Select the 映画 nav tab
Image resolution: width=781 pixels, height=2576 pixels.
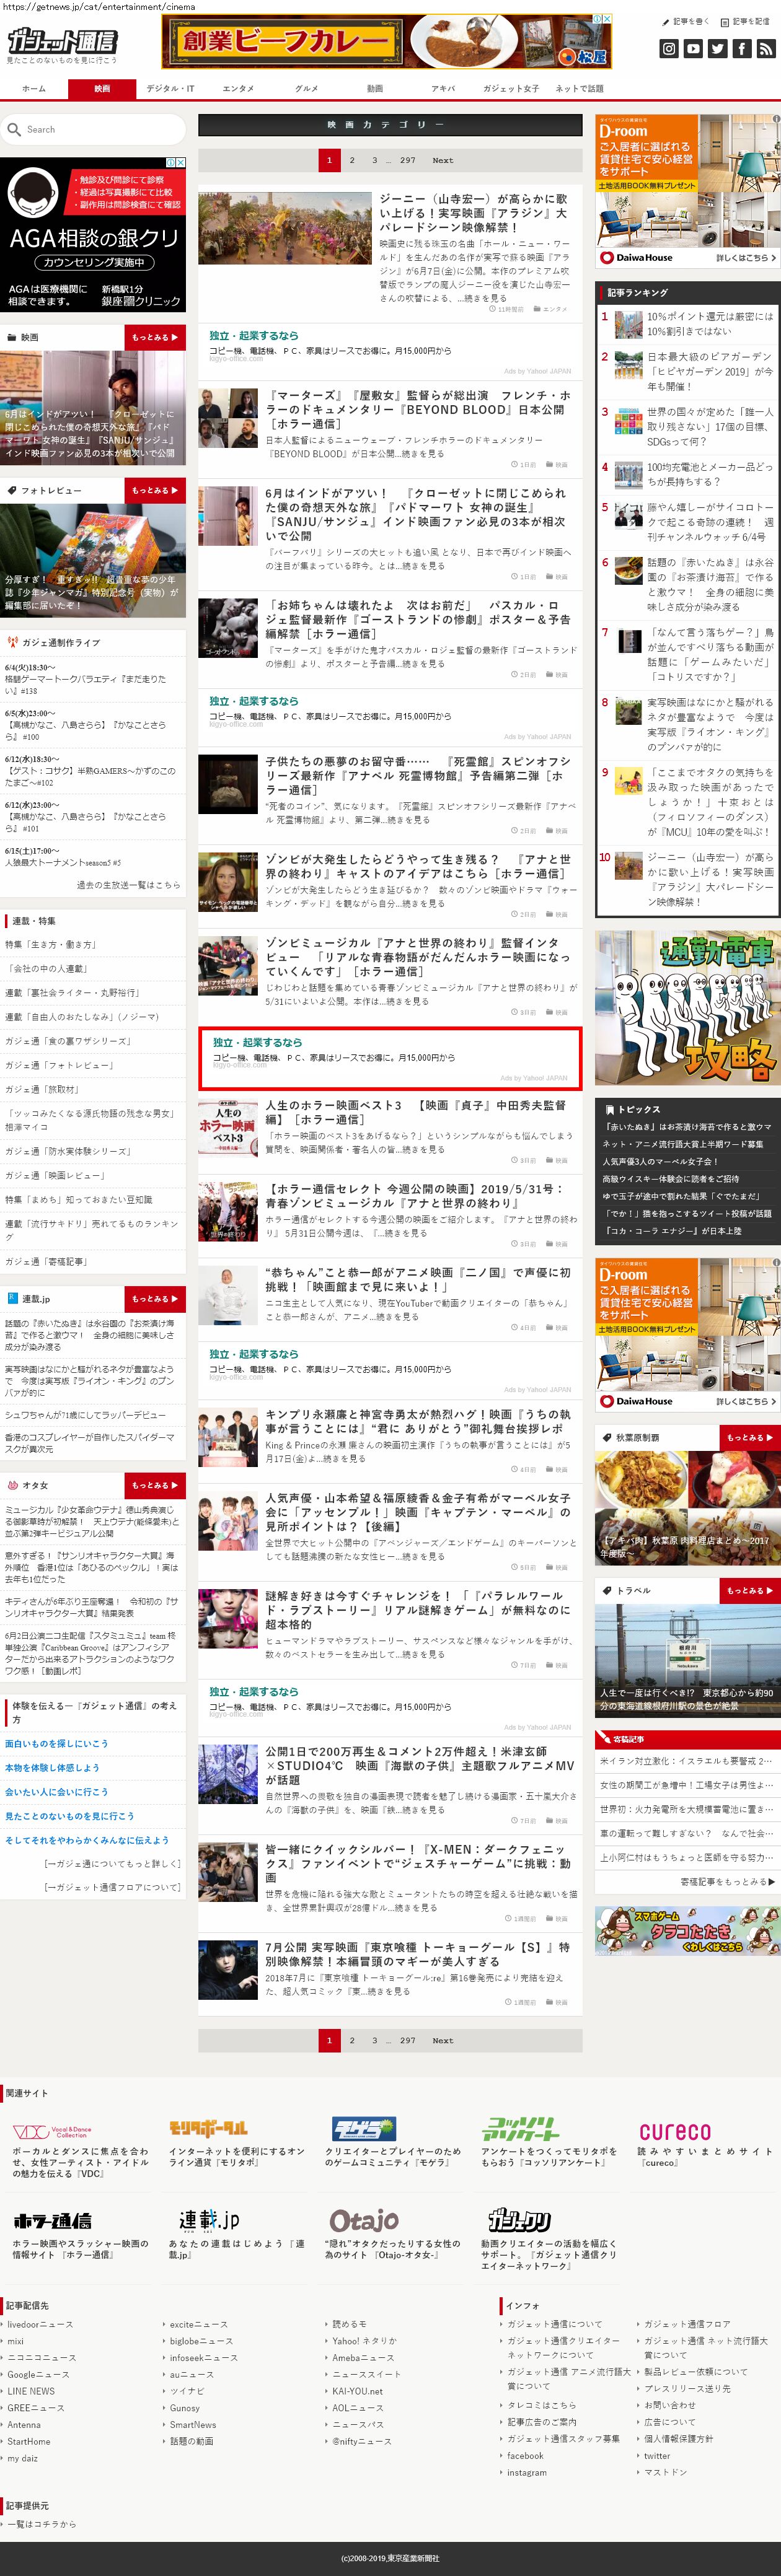point(102,88)
